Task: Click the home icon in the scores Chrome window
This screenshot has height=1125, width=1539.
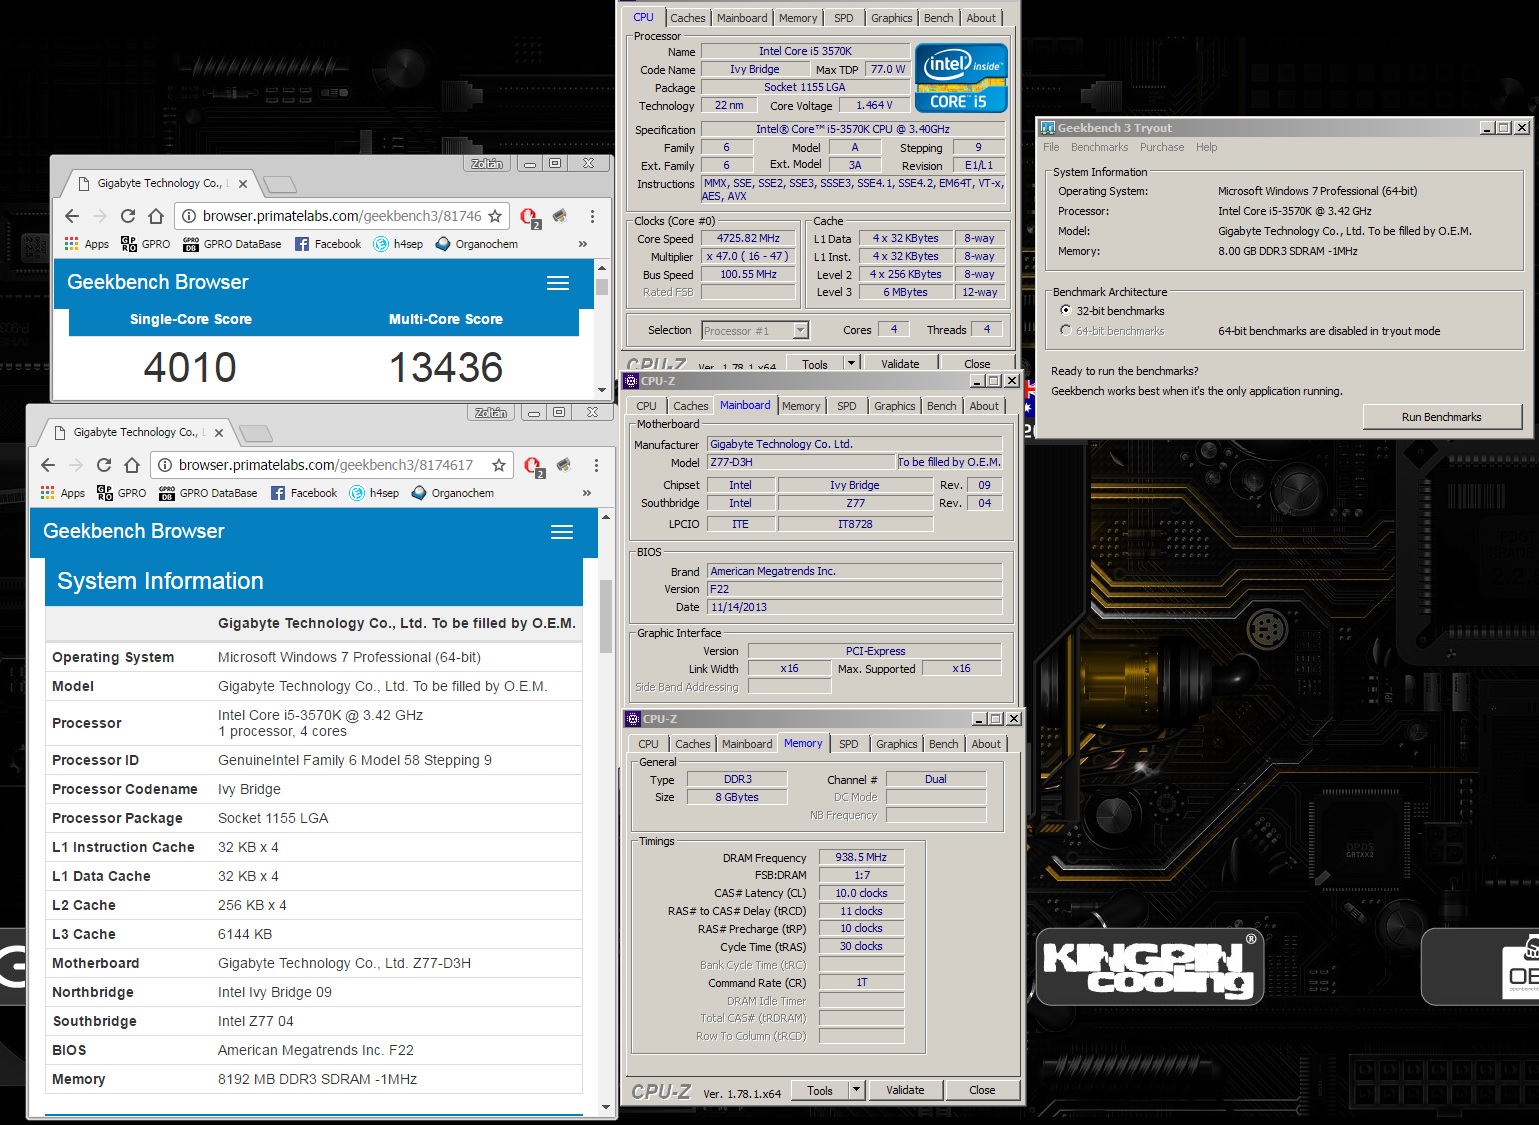Action: tap(156, 216)
